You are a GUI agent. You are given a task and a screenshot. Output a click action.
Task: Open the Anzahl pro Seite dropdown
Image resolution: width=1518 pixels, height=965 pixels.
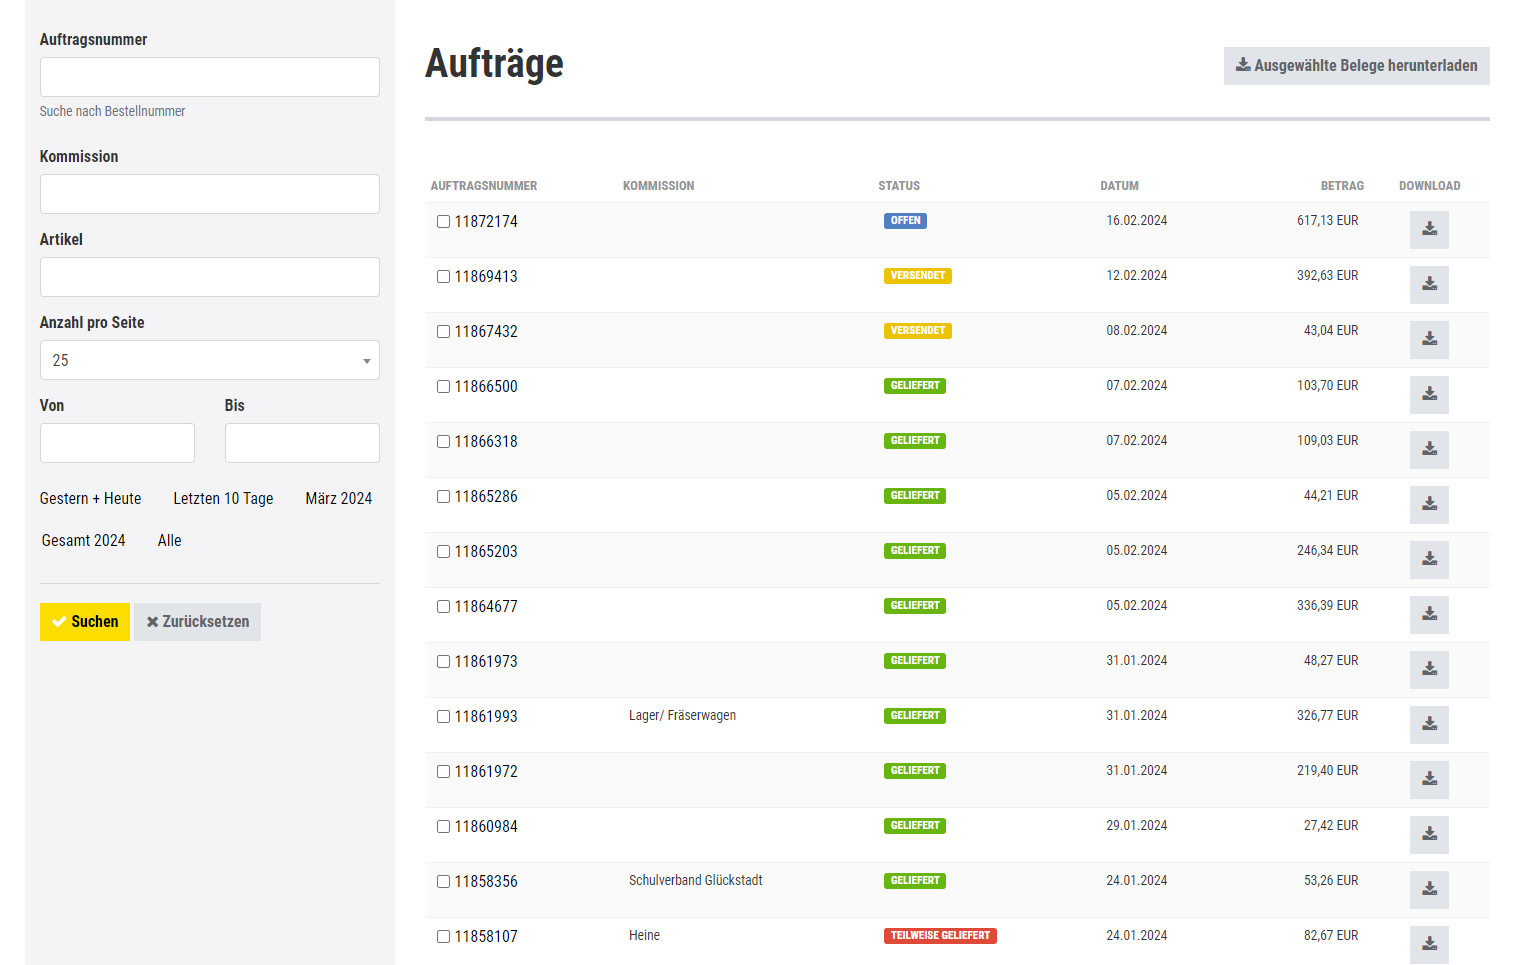210,360
